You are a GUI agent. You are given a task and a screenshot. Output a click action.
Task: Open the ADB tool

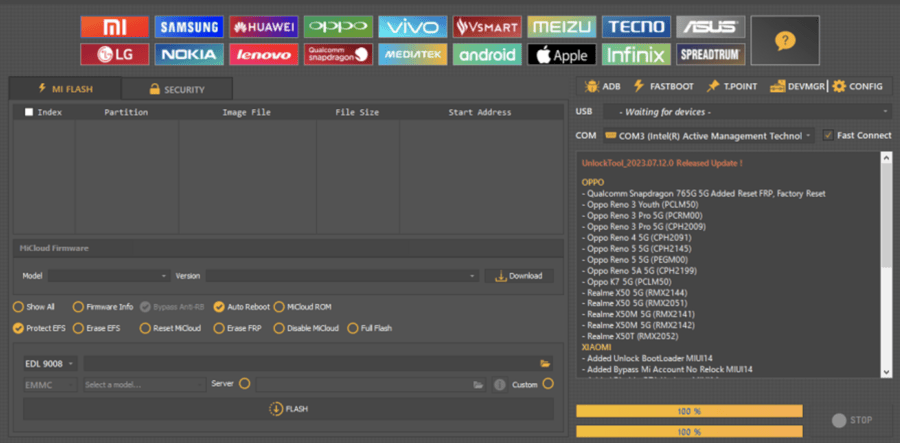coord(602,87)
